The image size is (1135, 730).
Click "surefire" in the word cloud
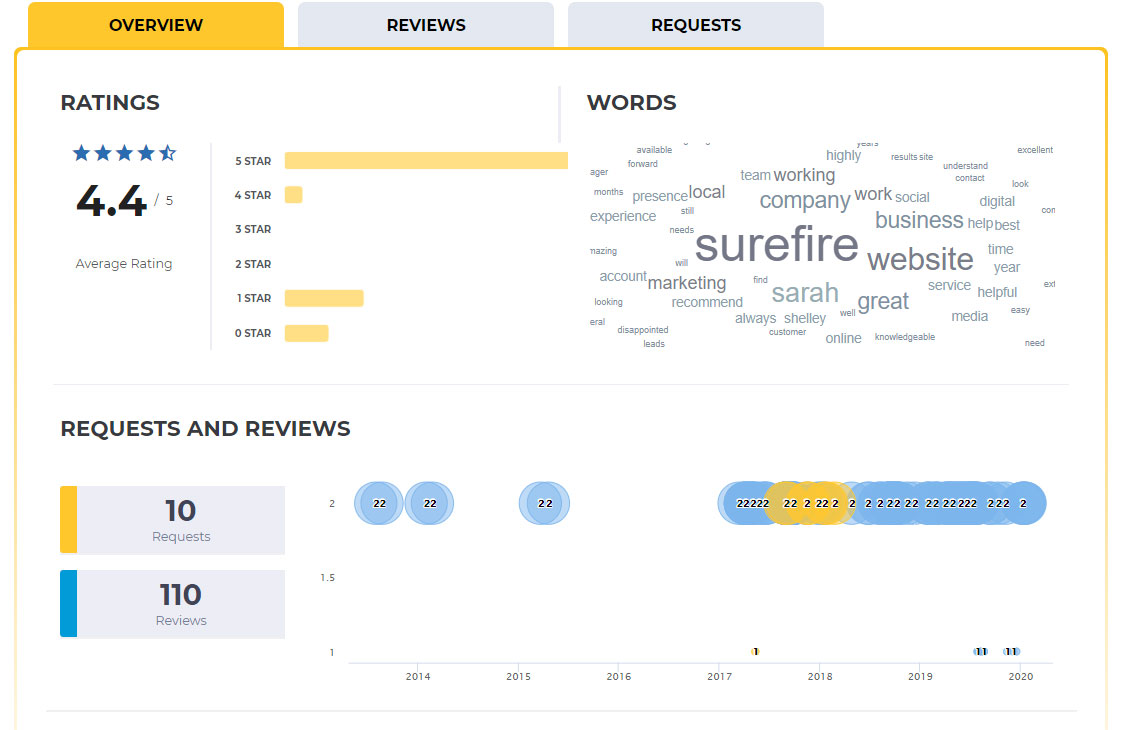tap(776, 246)
